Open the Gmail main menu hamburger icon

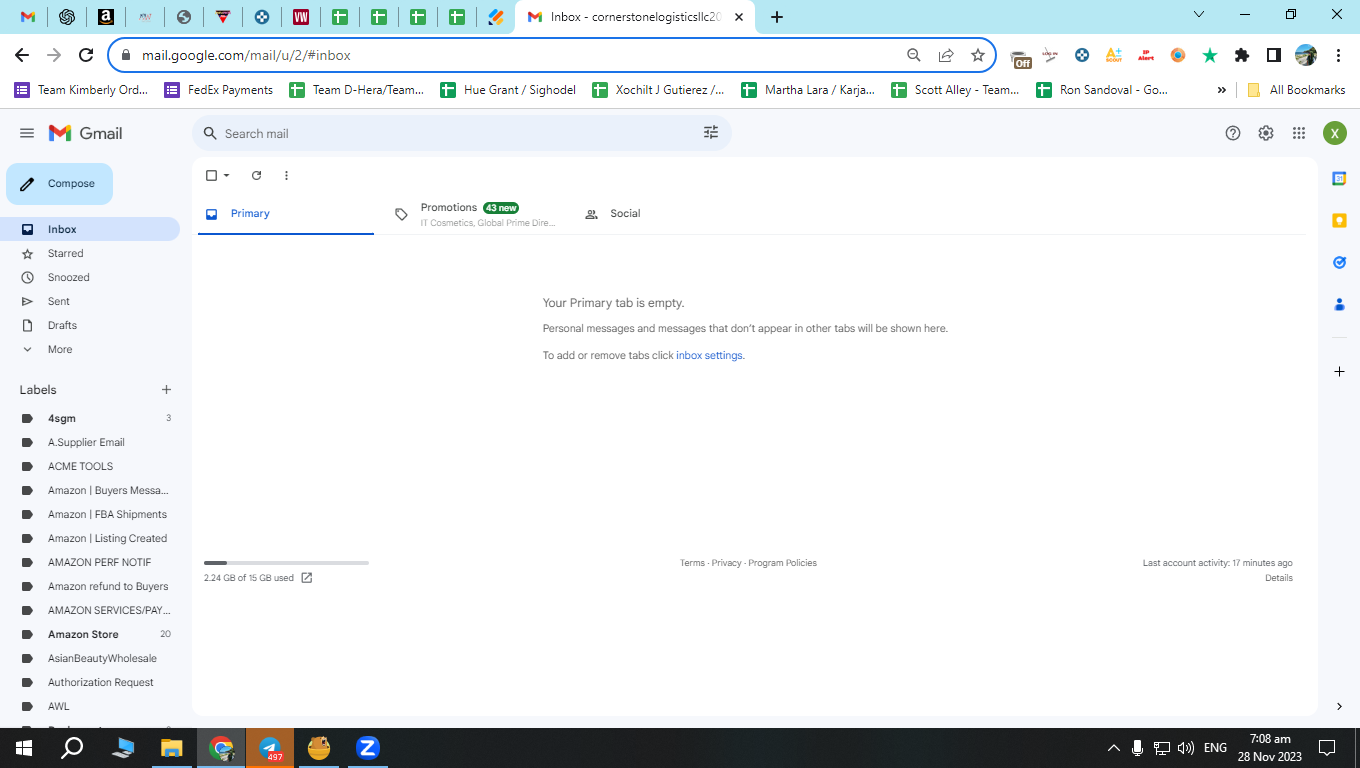[27, 133]
